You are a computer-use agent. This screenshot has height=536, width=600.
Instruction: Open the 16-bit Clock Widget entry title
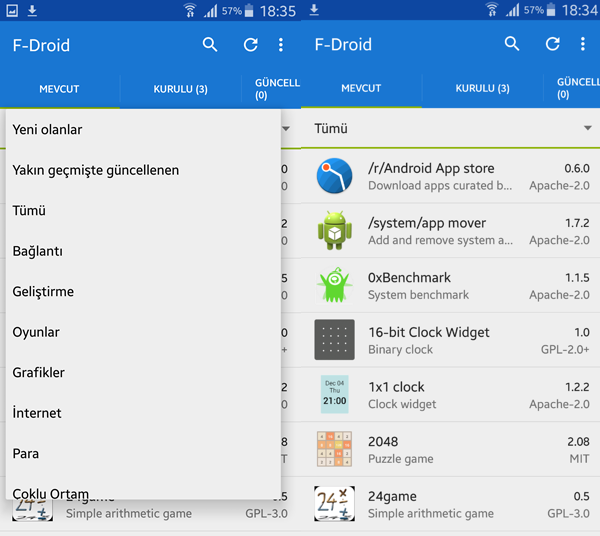pos(429,332)
